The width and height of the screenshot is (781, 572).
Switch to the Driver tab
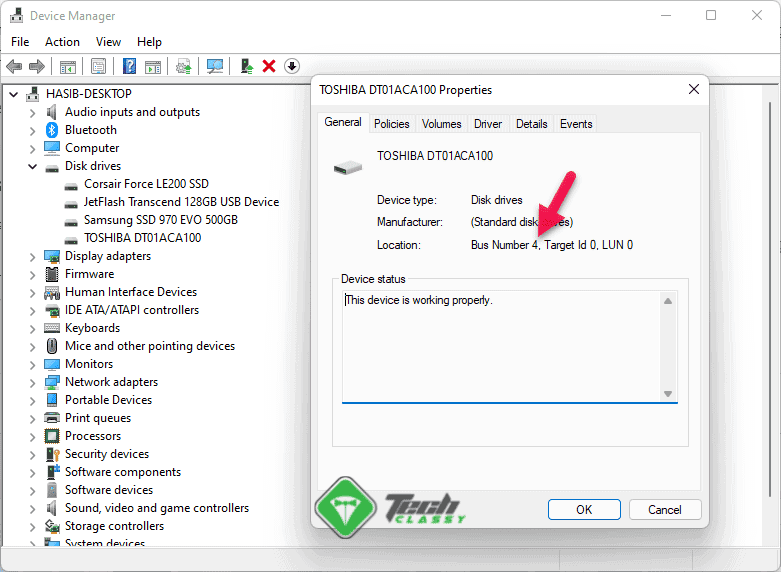click(x=488, y=124)
